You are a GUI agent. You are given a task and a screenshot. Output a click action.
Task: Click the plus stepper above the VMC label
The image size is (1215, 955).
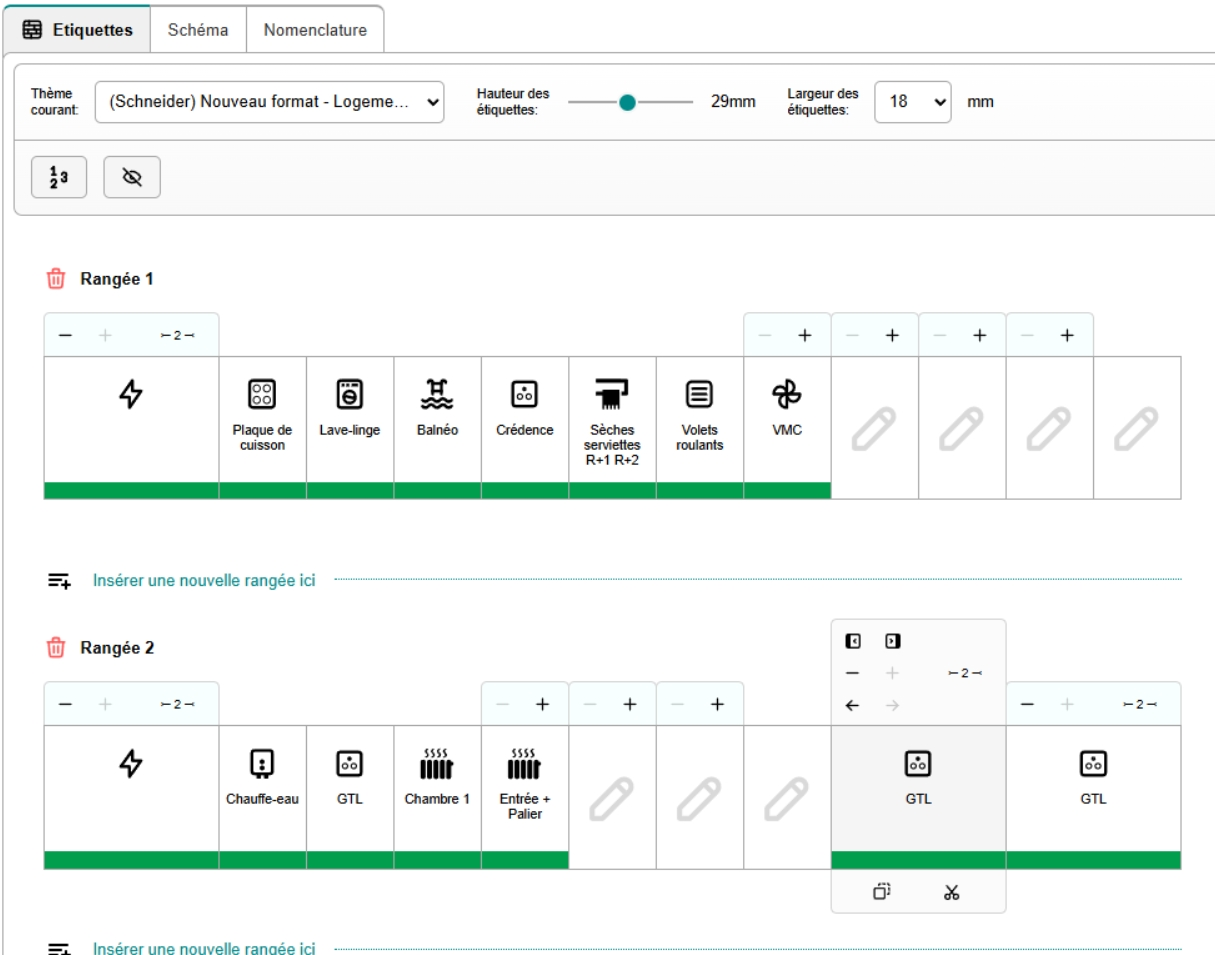(804, 336)
